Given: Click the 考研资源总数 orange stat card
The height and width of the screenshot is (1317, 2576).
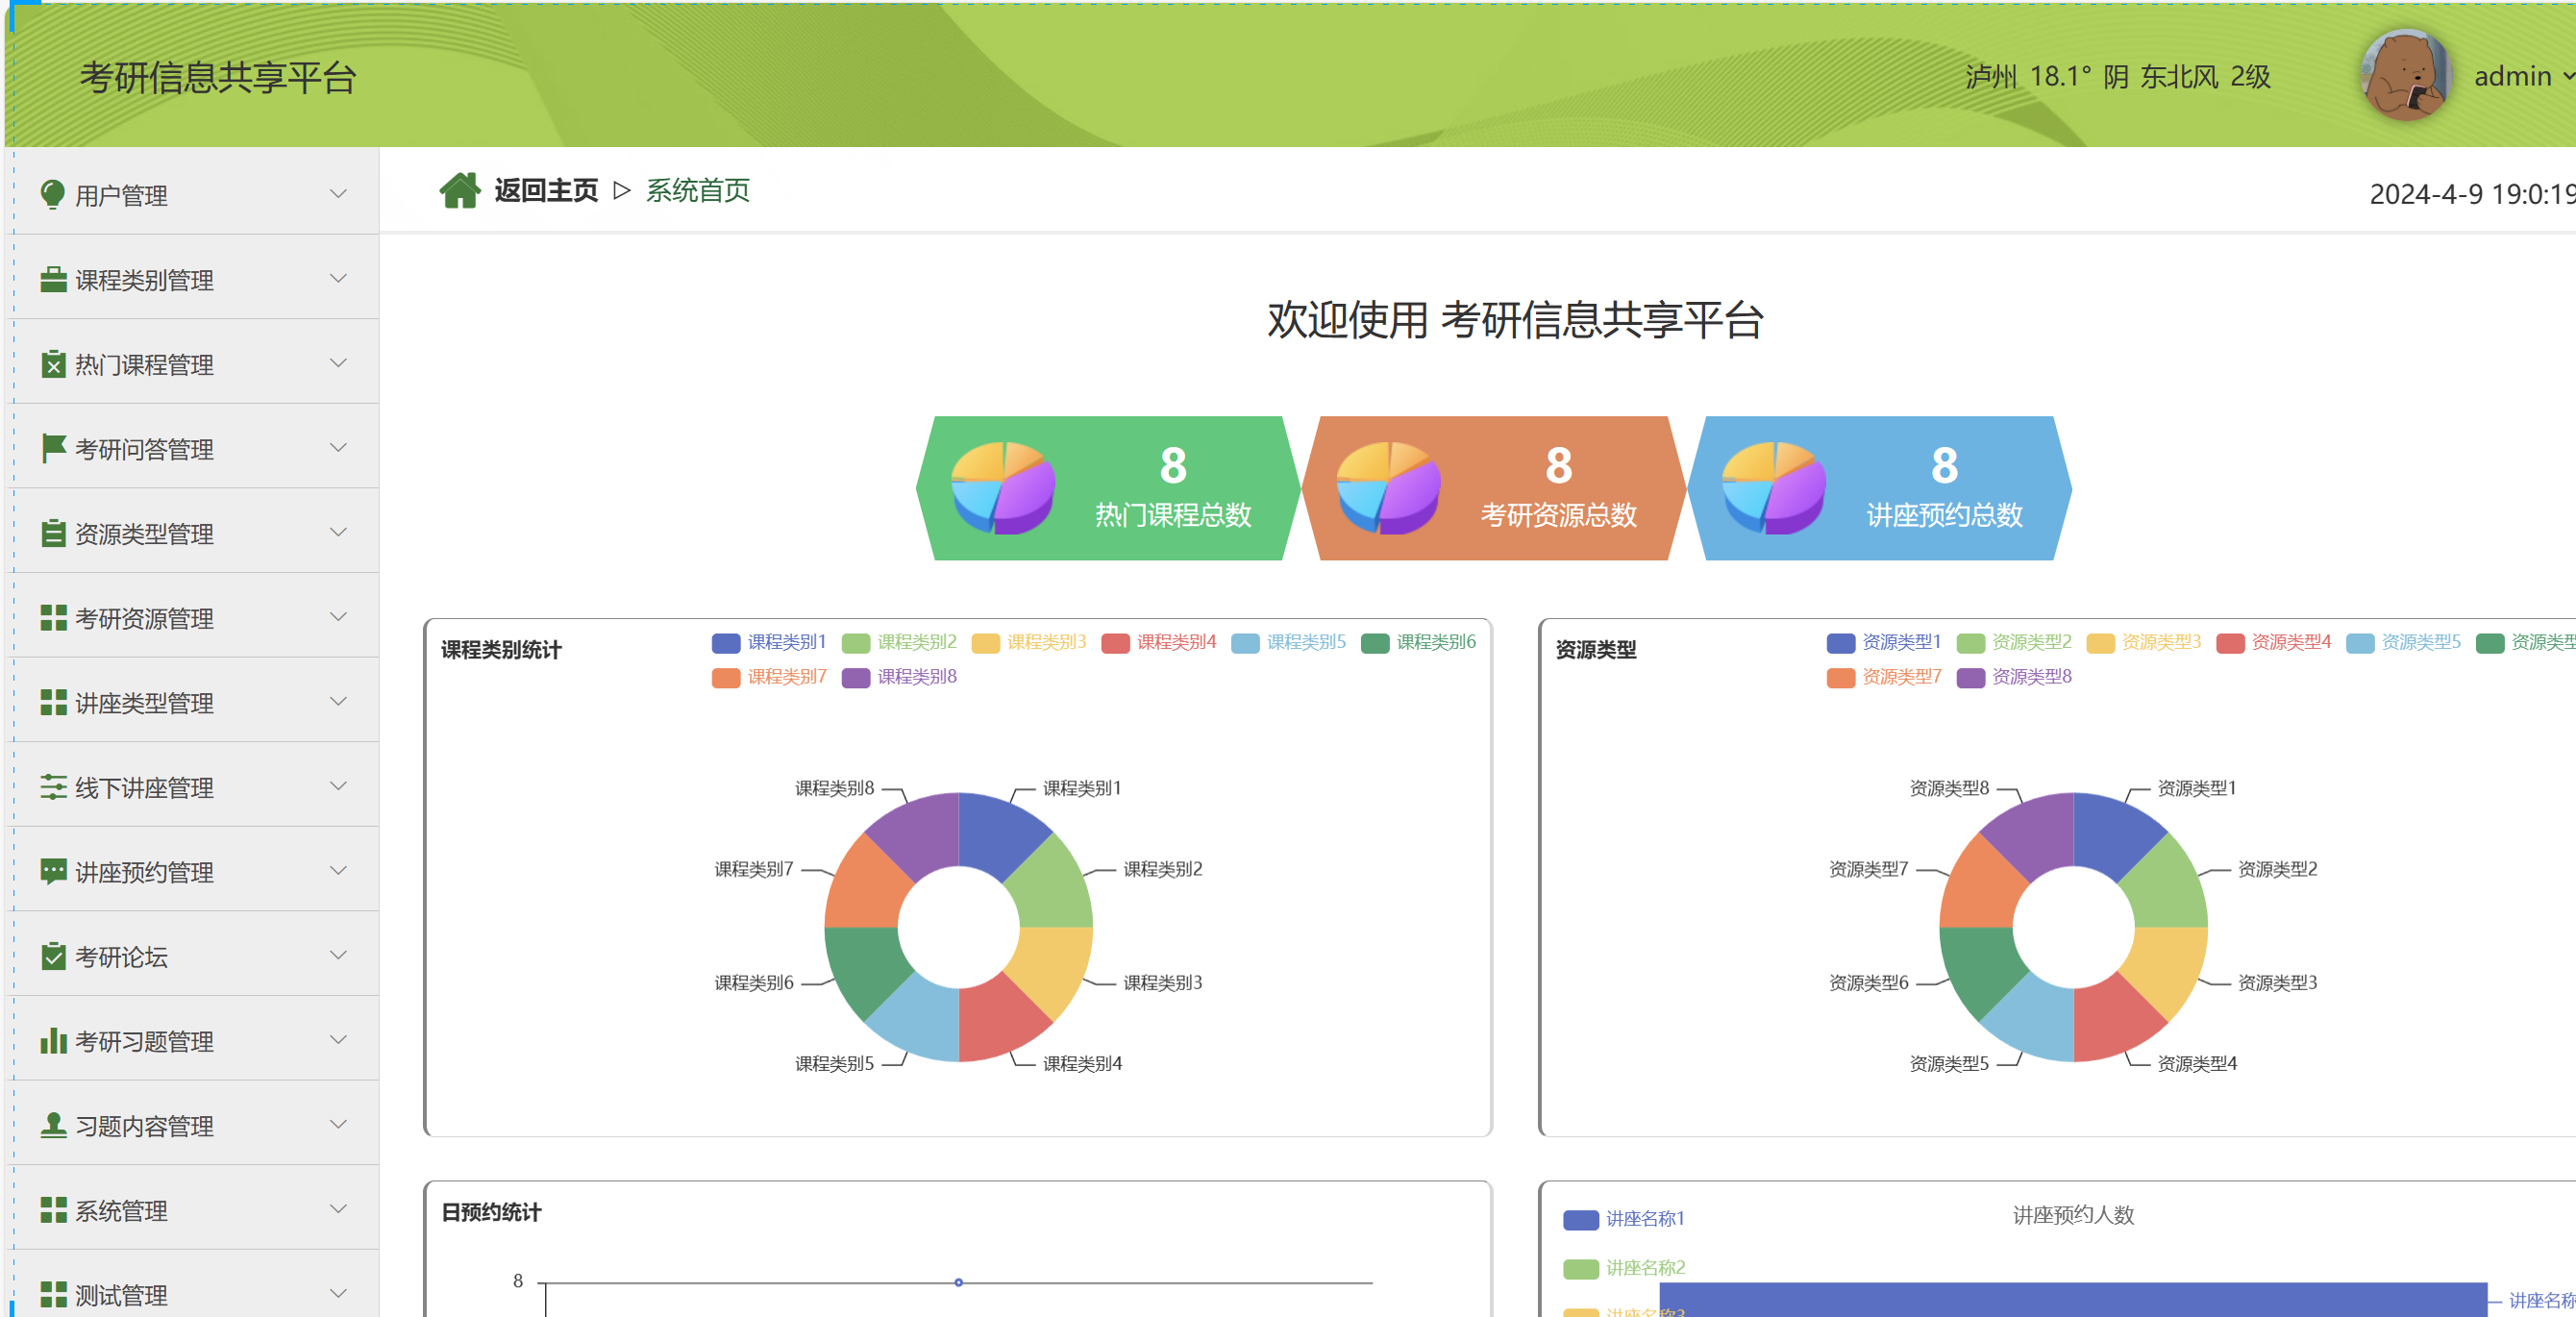Looking at the screenshot, I should point(1493,488).
